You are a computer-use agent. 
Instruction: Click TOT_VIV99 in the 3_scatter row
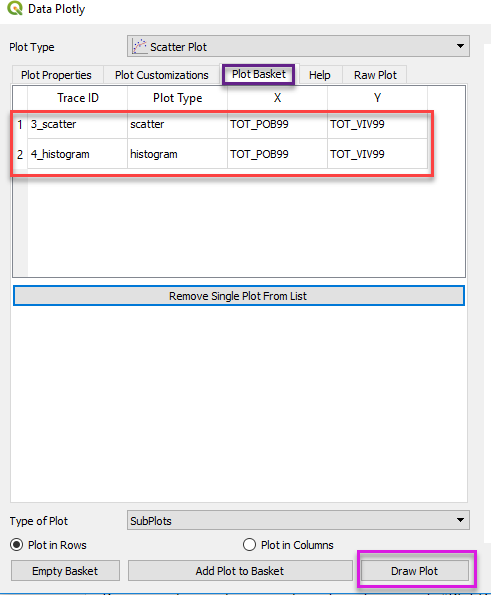(x=377, y=124)
